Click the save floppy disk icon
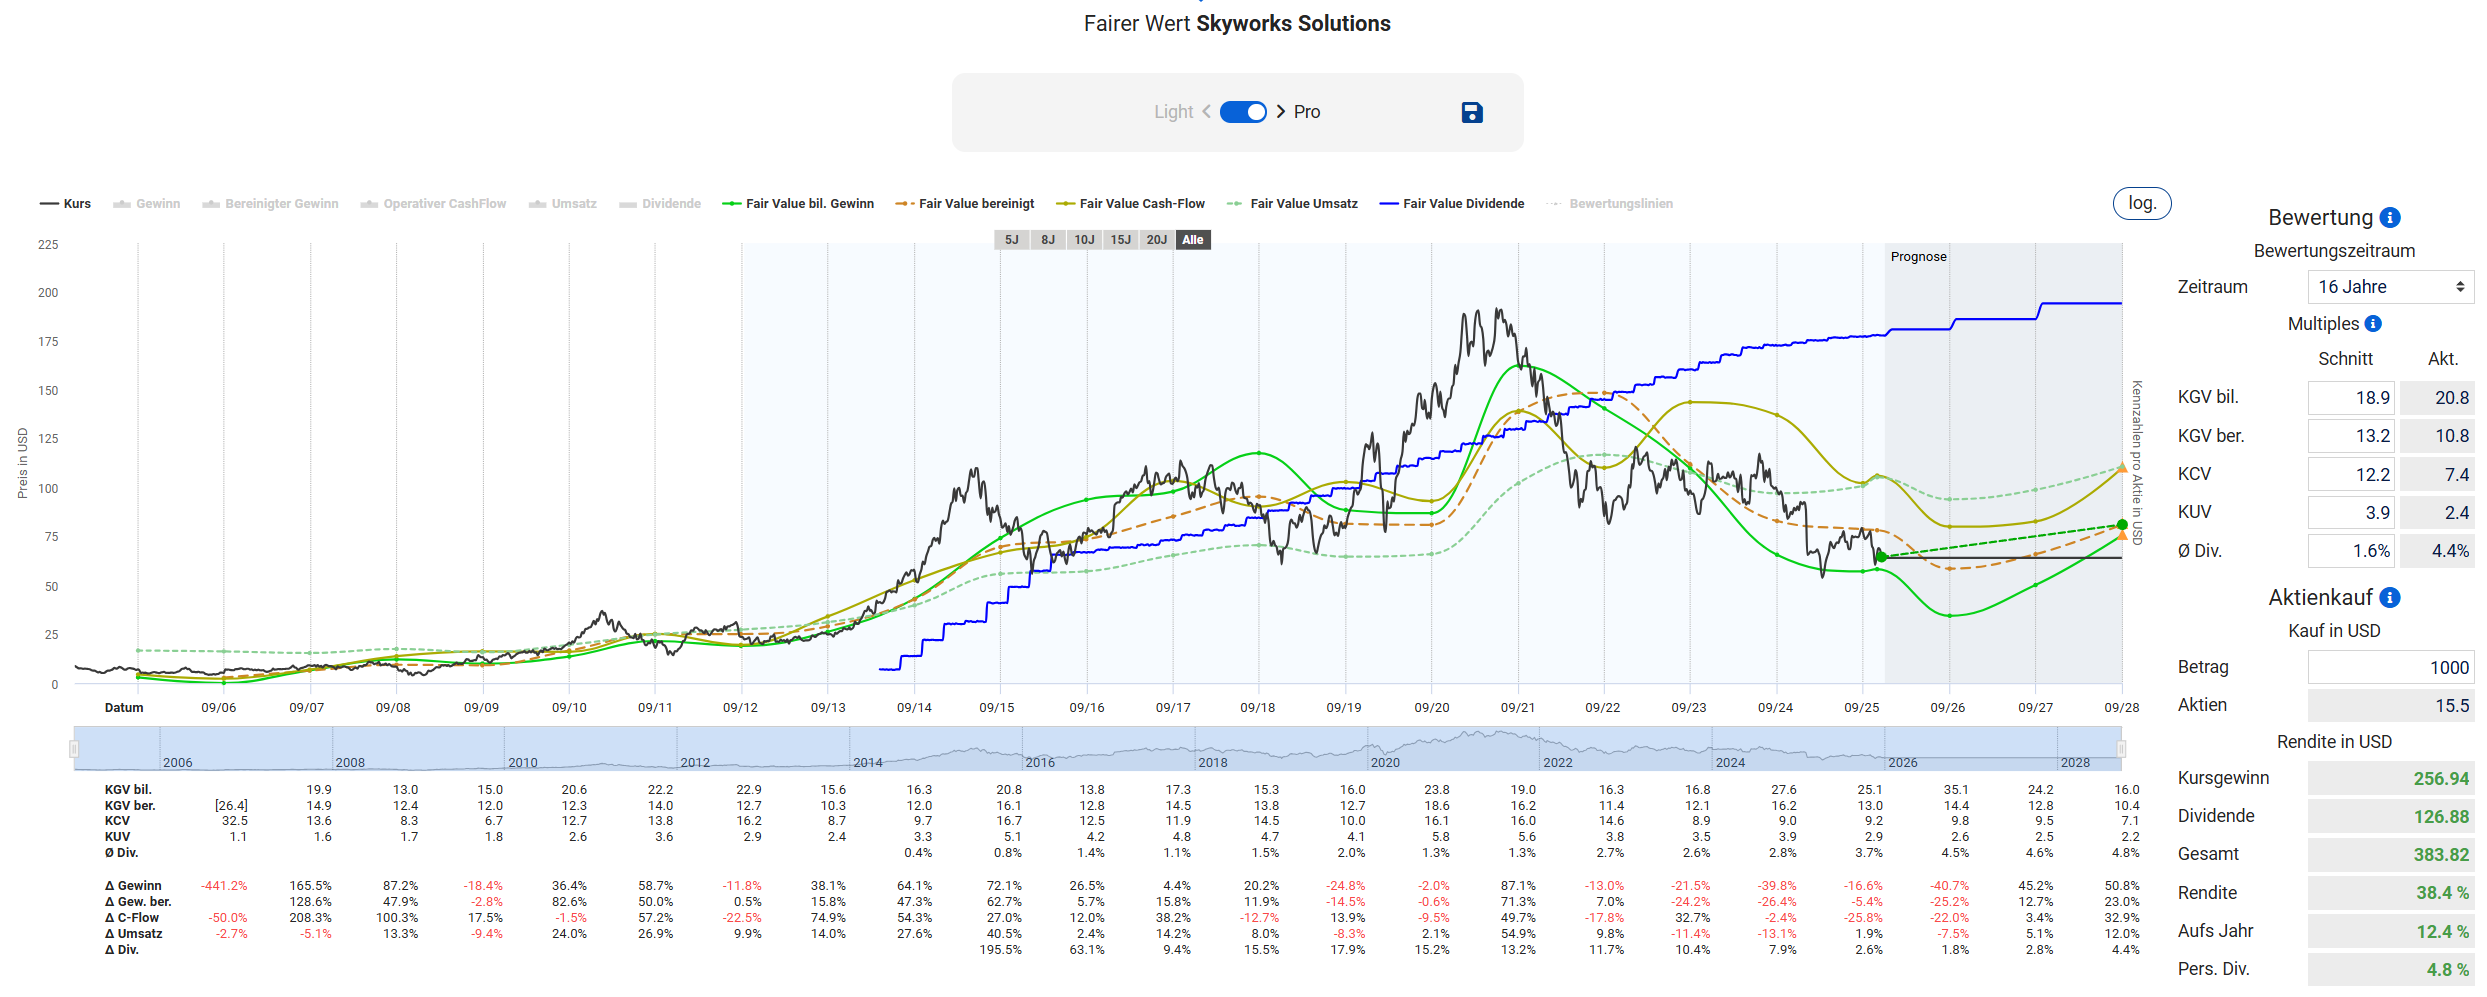Screen dimensions: 2487x997 1471,113
